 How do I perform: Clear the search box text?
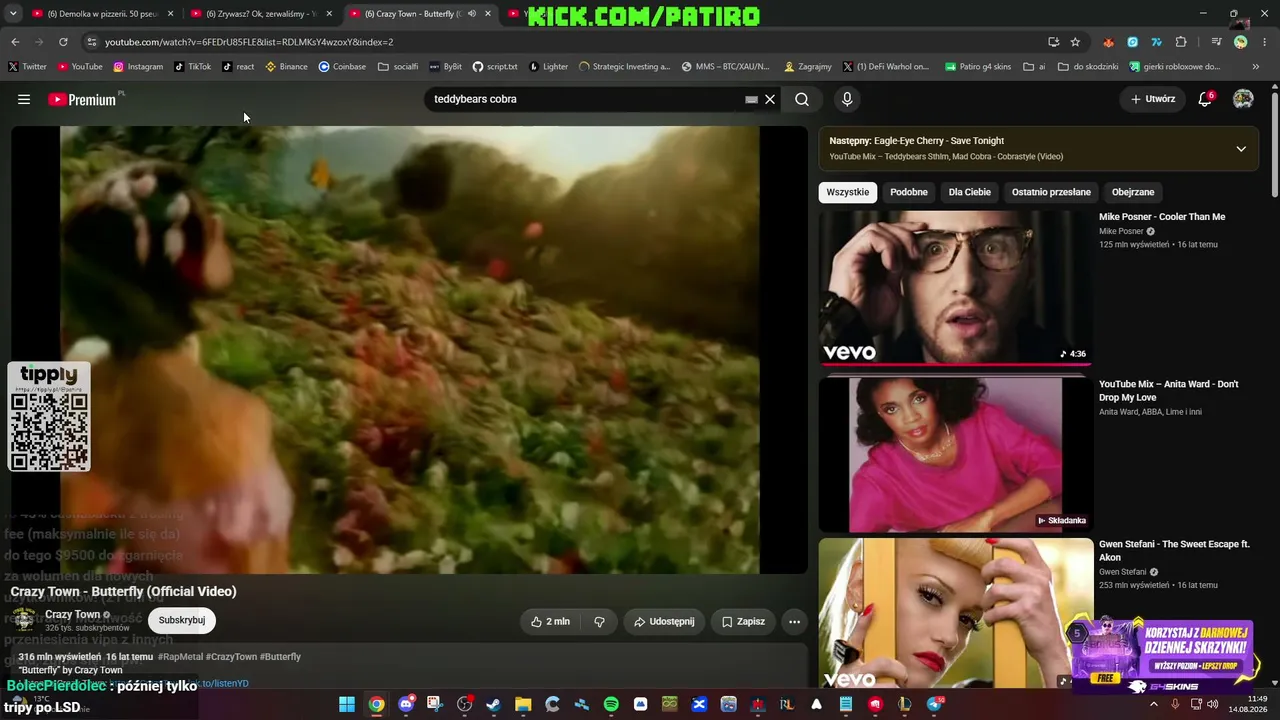pos(770,99)
